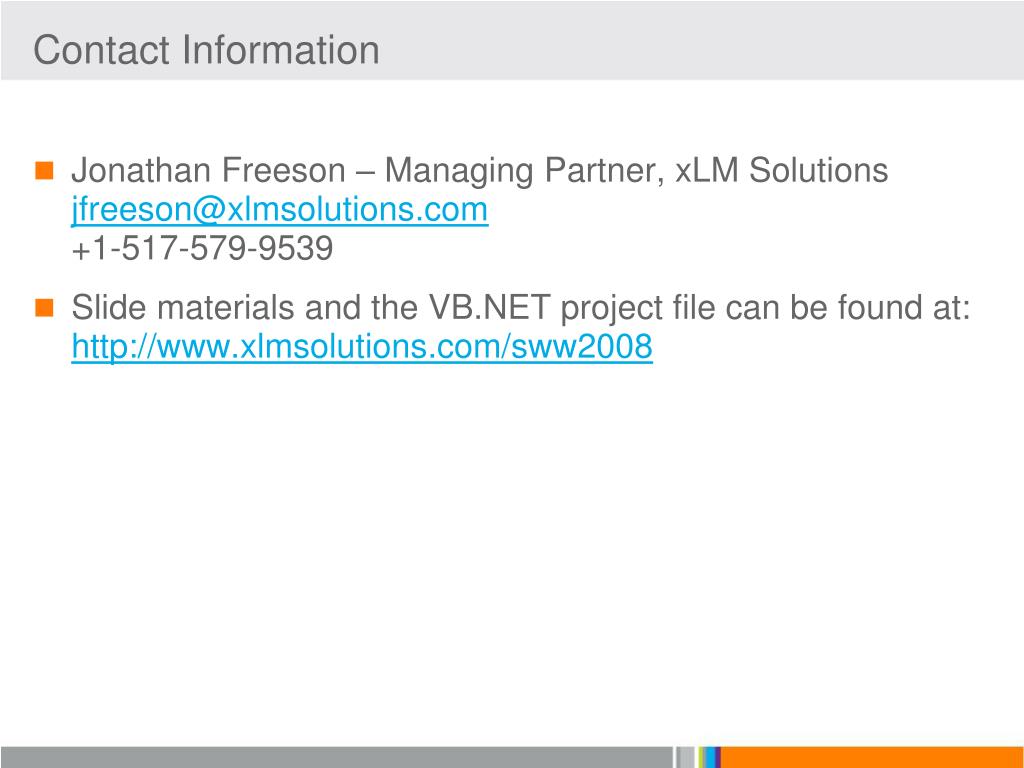Open the jfreeson@xlmsolutions.com email link
1024x768 pixels.
[280, 210]
